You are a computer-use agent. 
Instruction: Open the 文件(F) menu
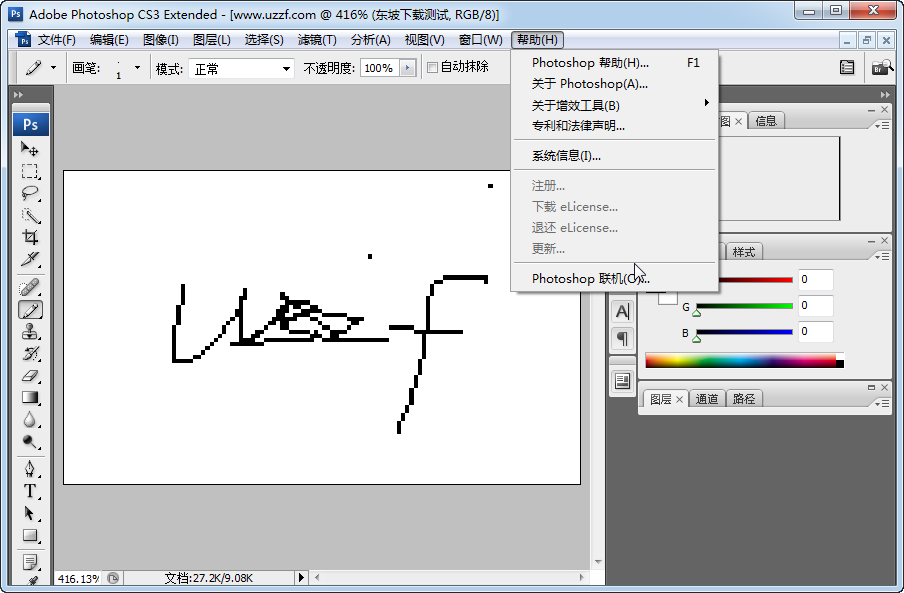pos(56,40)
